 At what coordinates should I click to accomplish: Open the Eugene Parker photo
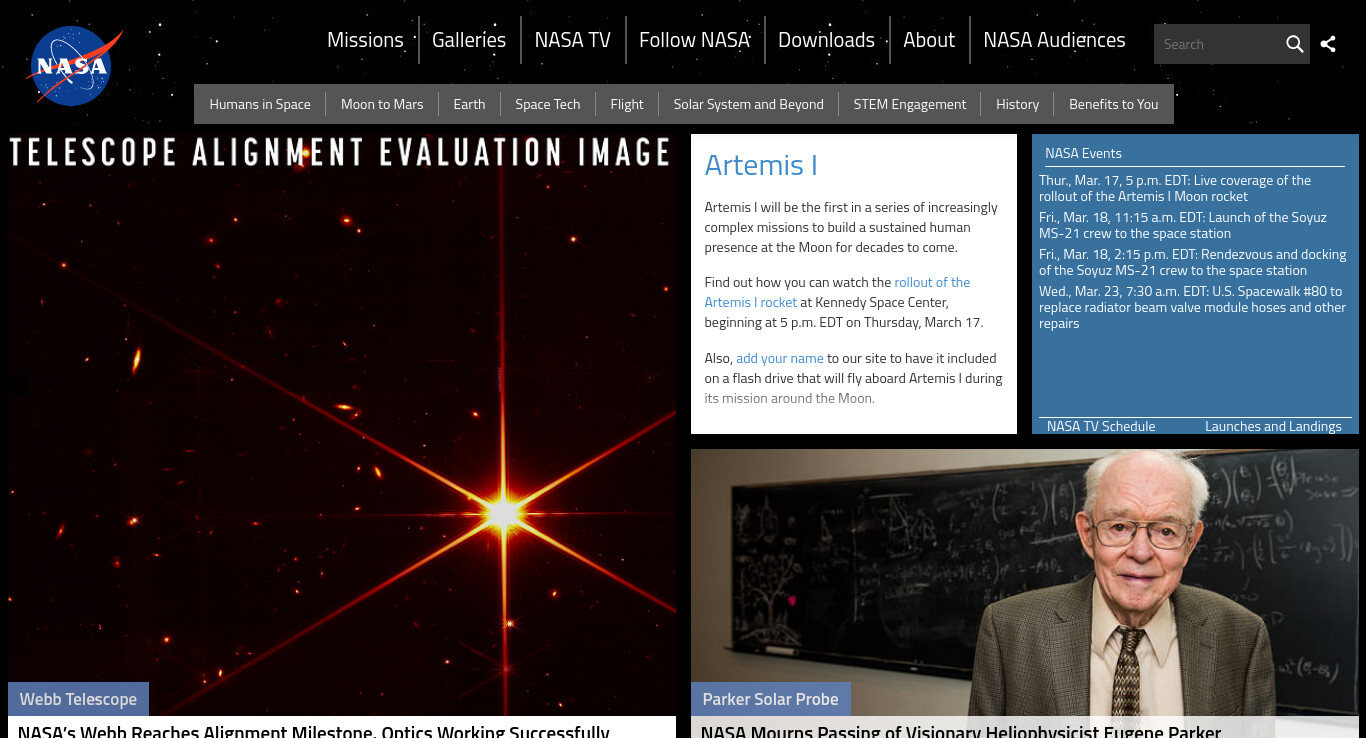click(x=1025, y=582)
